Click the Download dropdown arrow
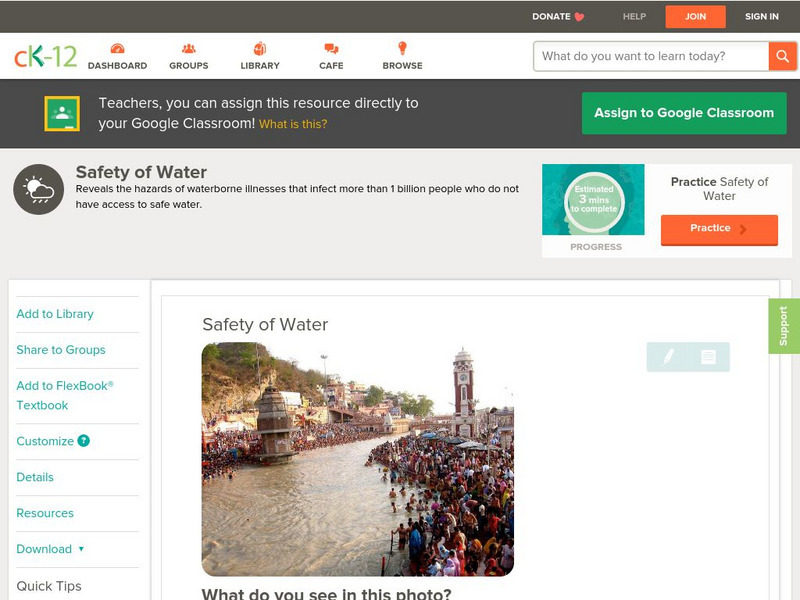The image size is (800, 600). (x=81, y=549)
